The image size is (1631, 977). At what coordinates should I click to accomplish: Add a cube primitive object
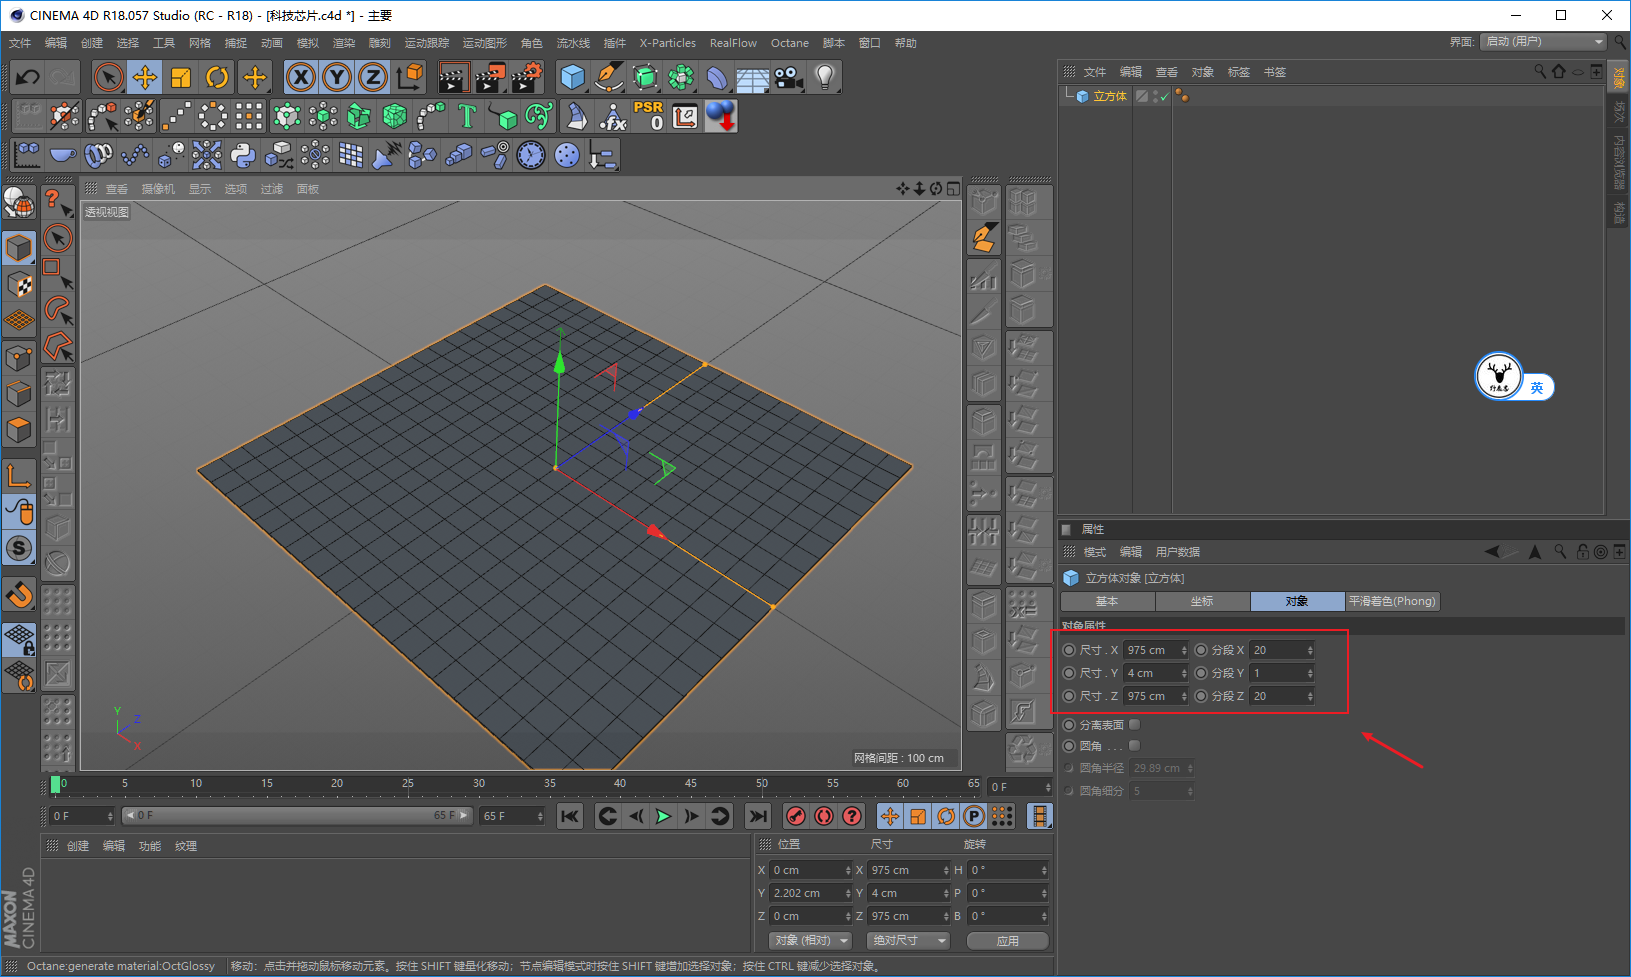point(573,77)
